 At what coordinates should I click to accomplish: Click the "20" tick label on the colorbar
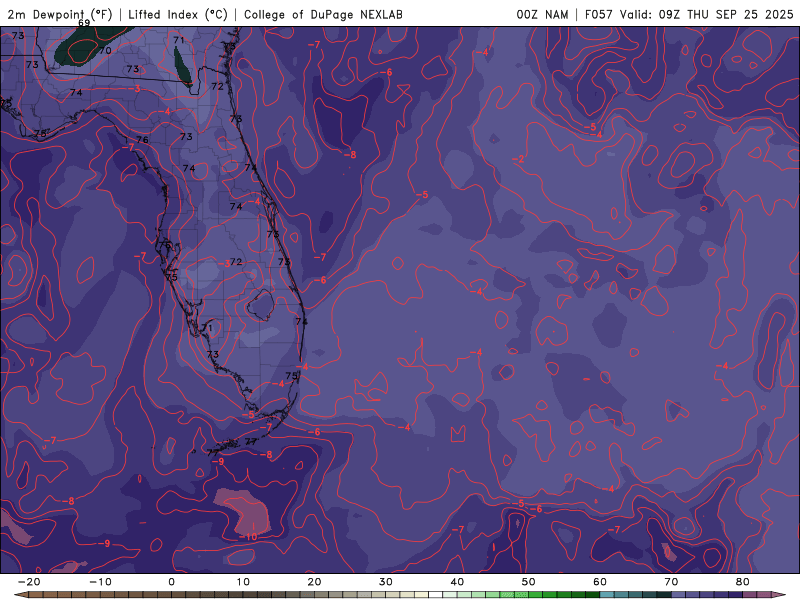click(314, 582)
